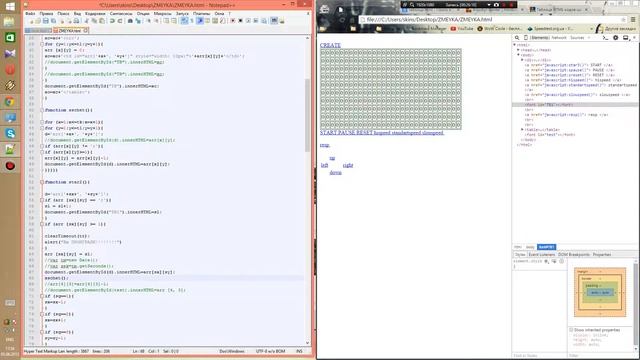Start macro recording with the Record icon

point(232,21)
